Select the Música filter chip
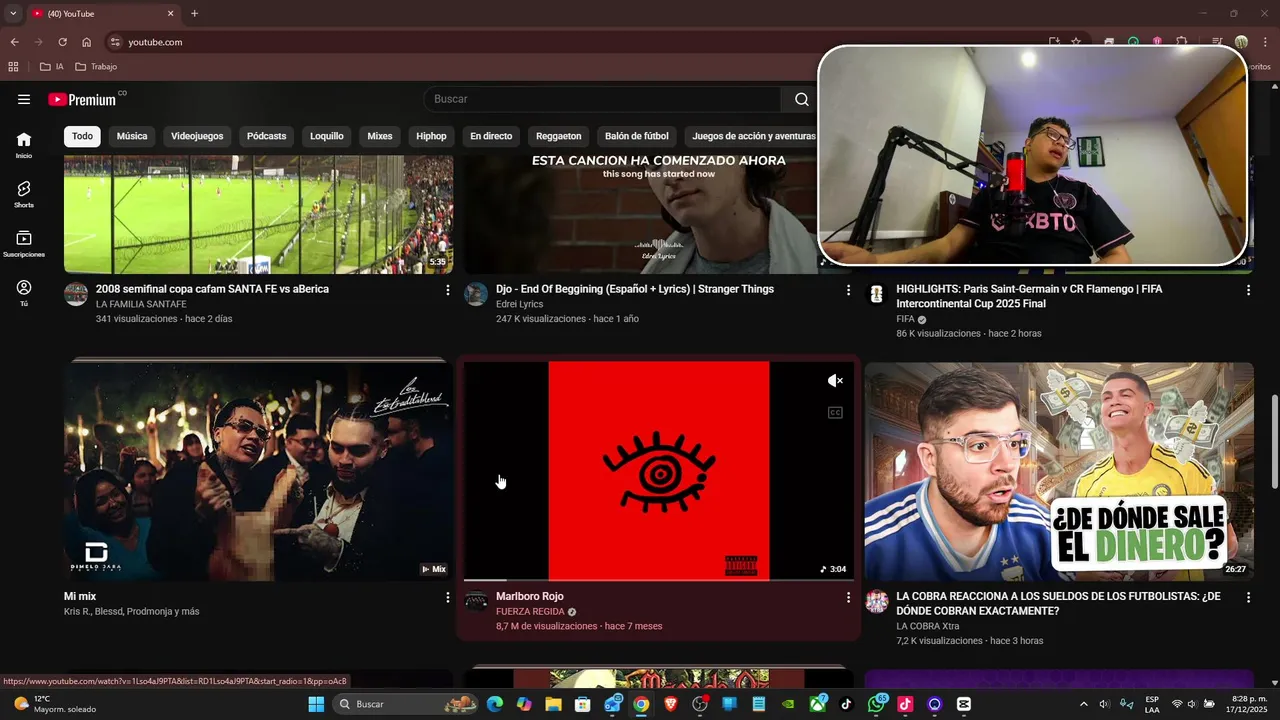The height and width of the screenshot is (720, 1280). pos(132,136)
